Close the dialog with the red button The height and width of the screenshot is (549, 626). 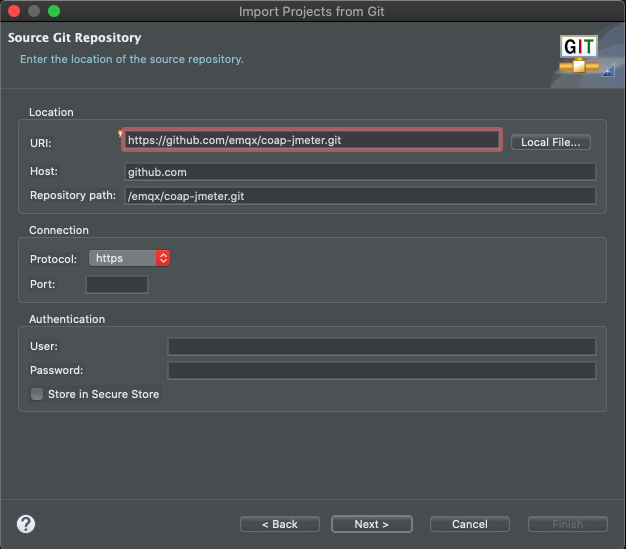(14, 11)
